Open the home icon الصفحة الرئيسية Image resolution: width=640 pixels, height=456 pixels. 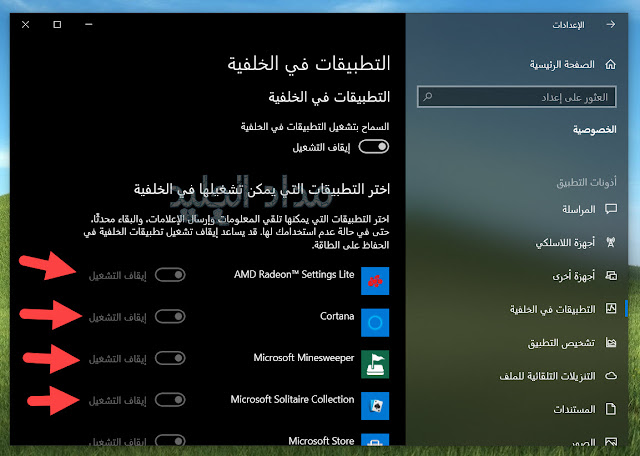coord(611,65)
